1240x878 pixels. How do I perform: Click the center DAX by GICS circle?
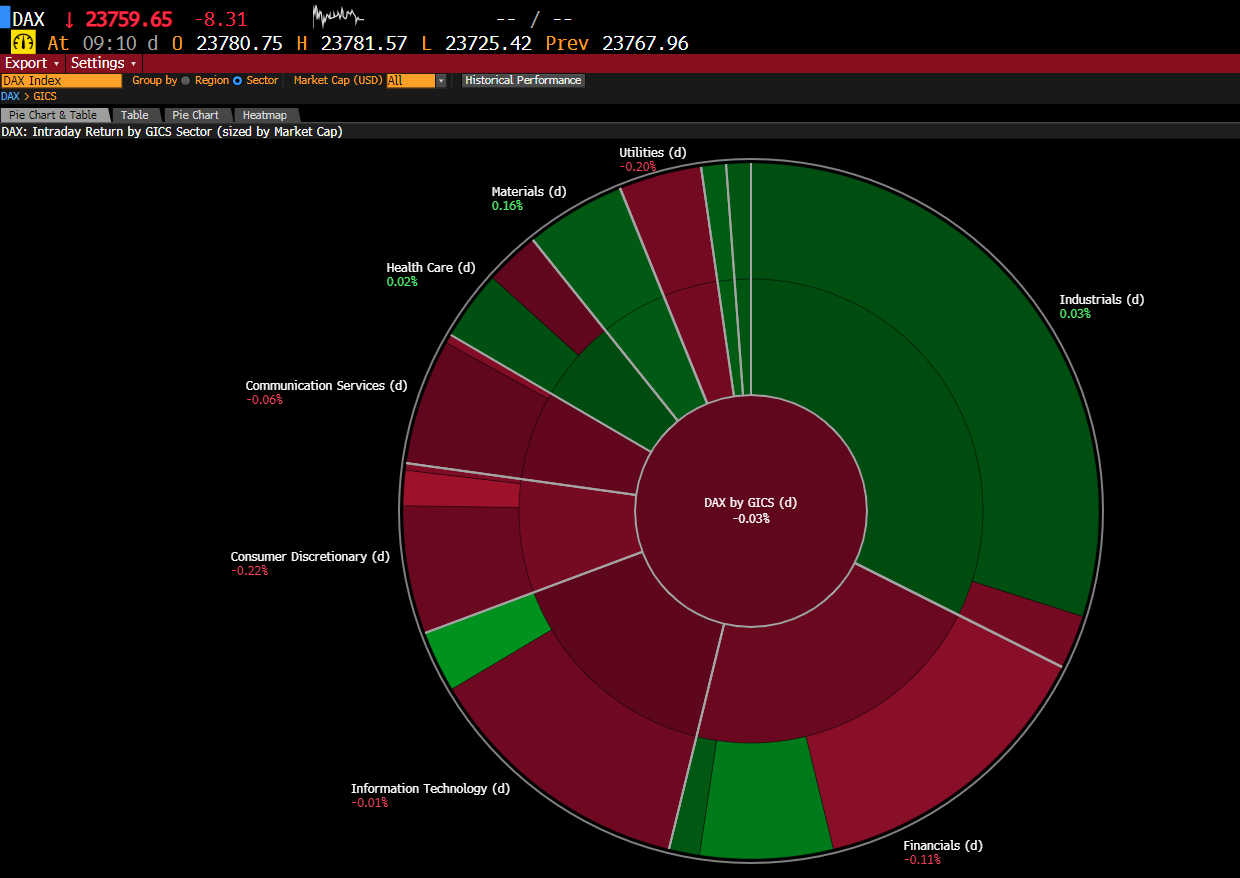751,511
